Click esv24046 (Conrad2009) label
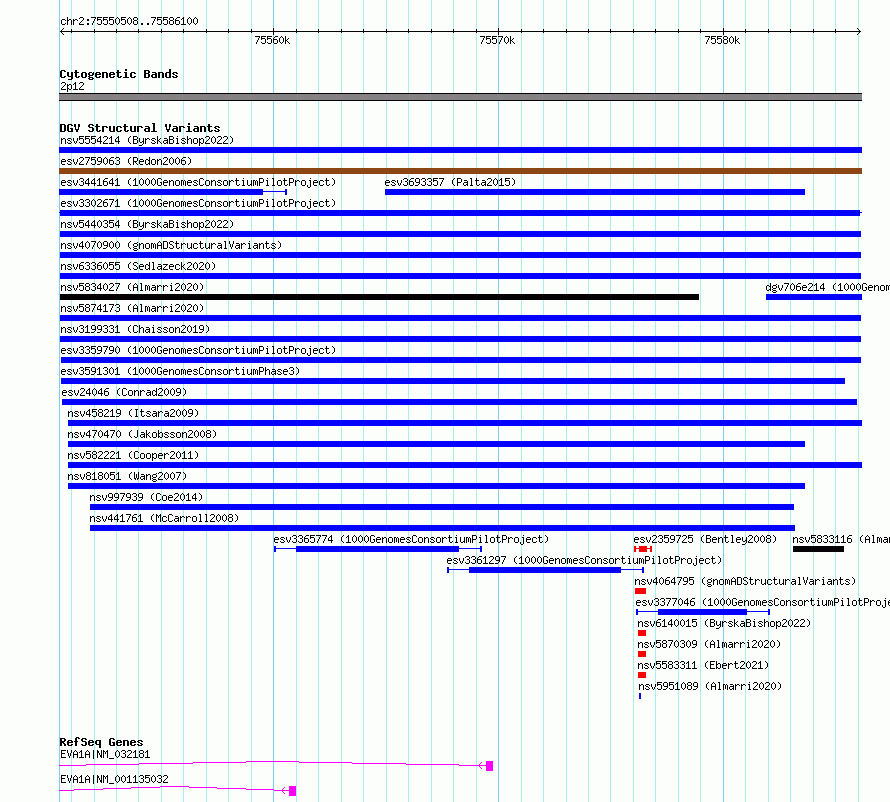The image size is (890, 802). point(124,392)
